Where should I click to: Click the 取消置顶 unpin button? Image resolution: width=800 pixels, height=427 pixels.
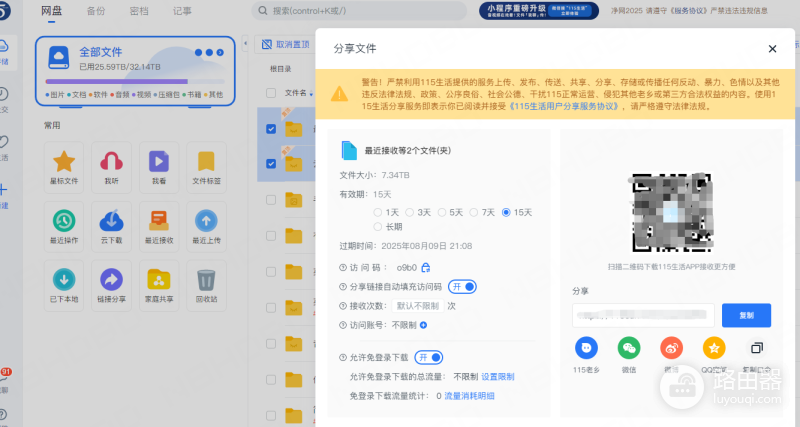point(286,44)
